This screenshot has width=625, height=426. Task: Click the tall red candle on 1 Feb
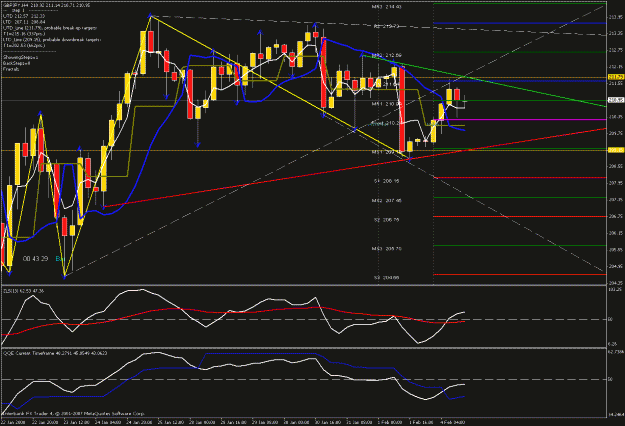click(402, 110)
